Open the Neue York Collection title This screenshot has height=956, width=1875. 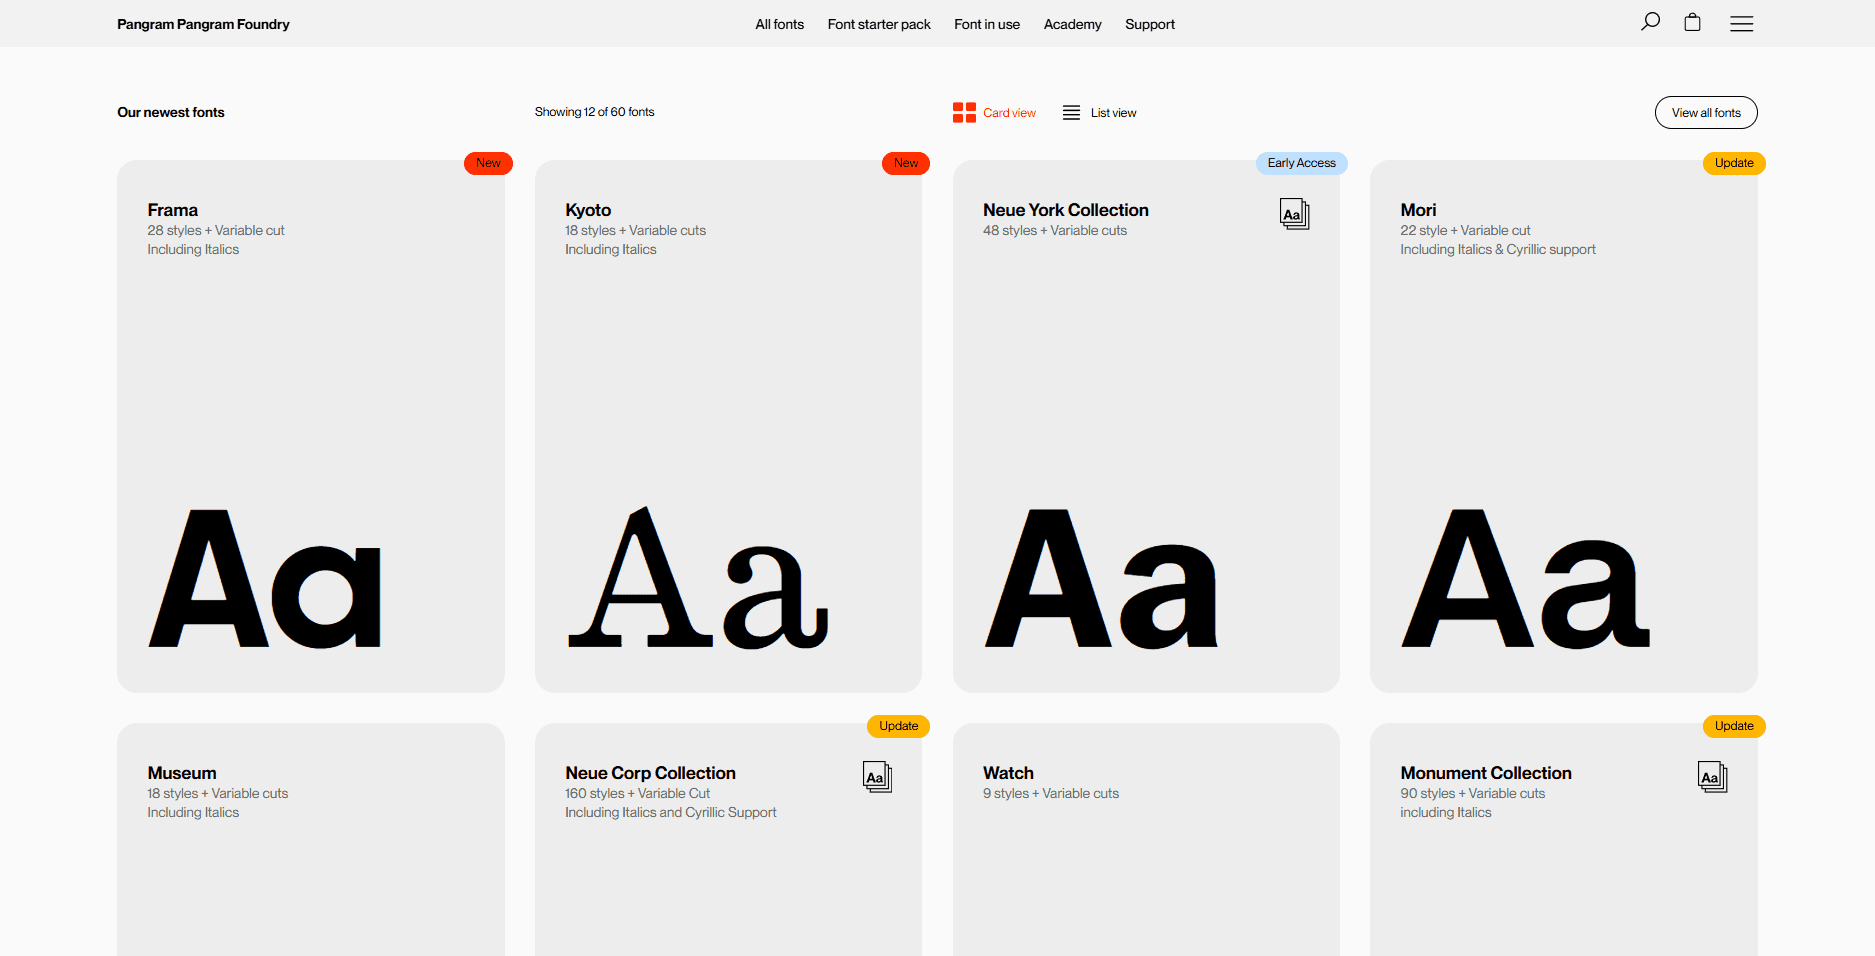tap(1066, 210)
